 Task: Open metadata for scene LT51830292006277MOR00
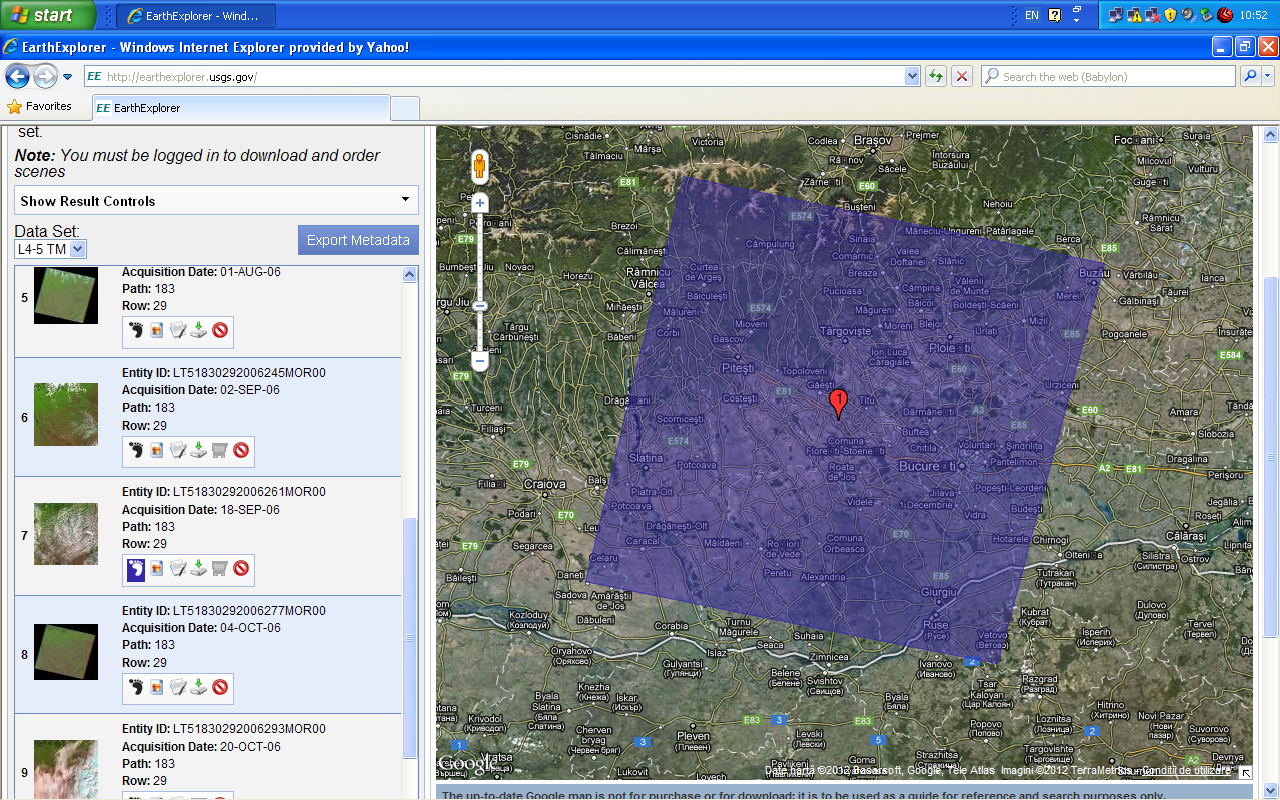(x=178, y=687)
